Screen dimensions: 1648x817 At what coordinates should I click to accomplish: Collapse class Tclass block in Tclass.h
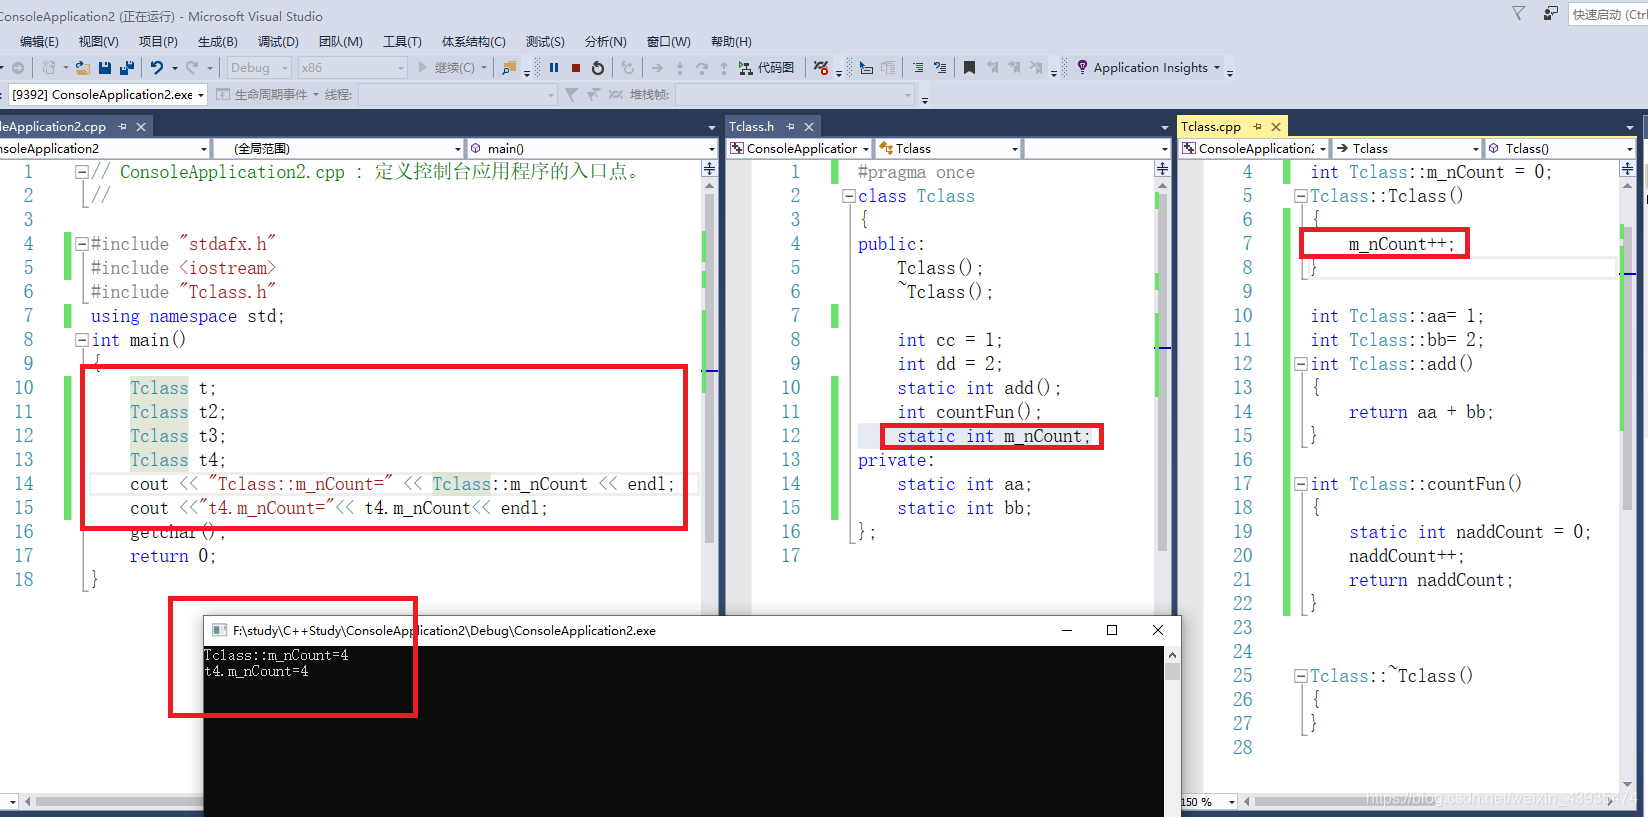pos(849,196)
